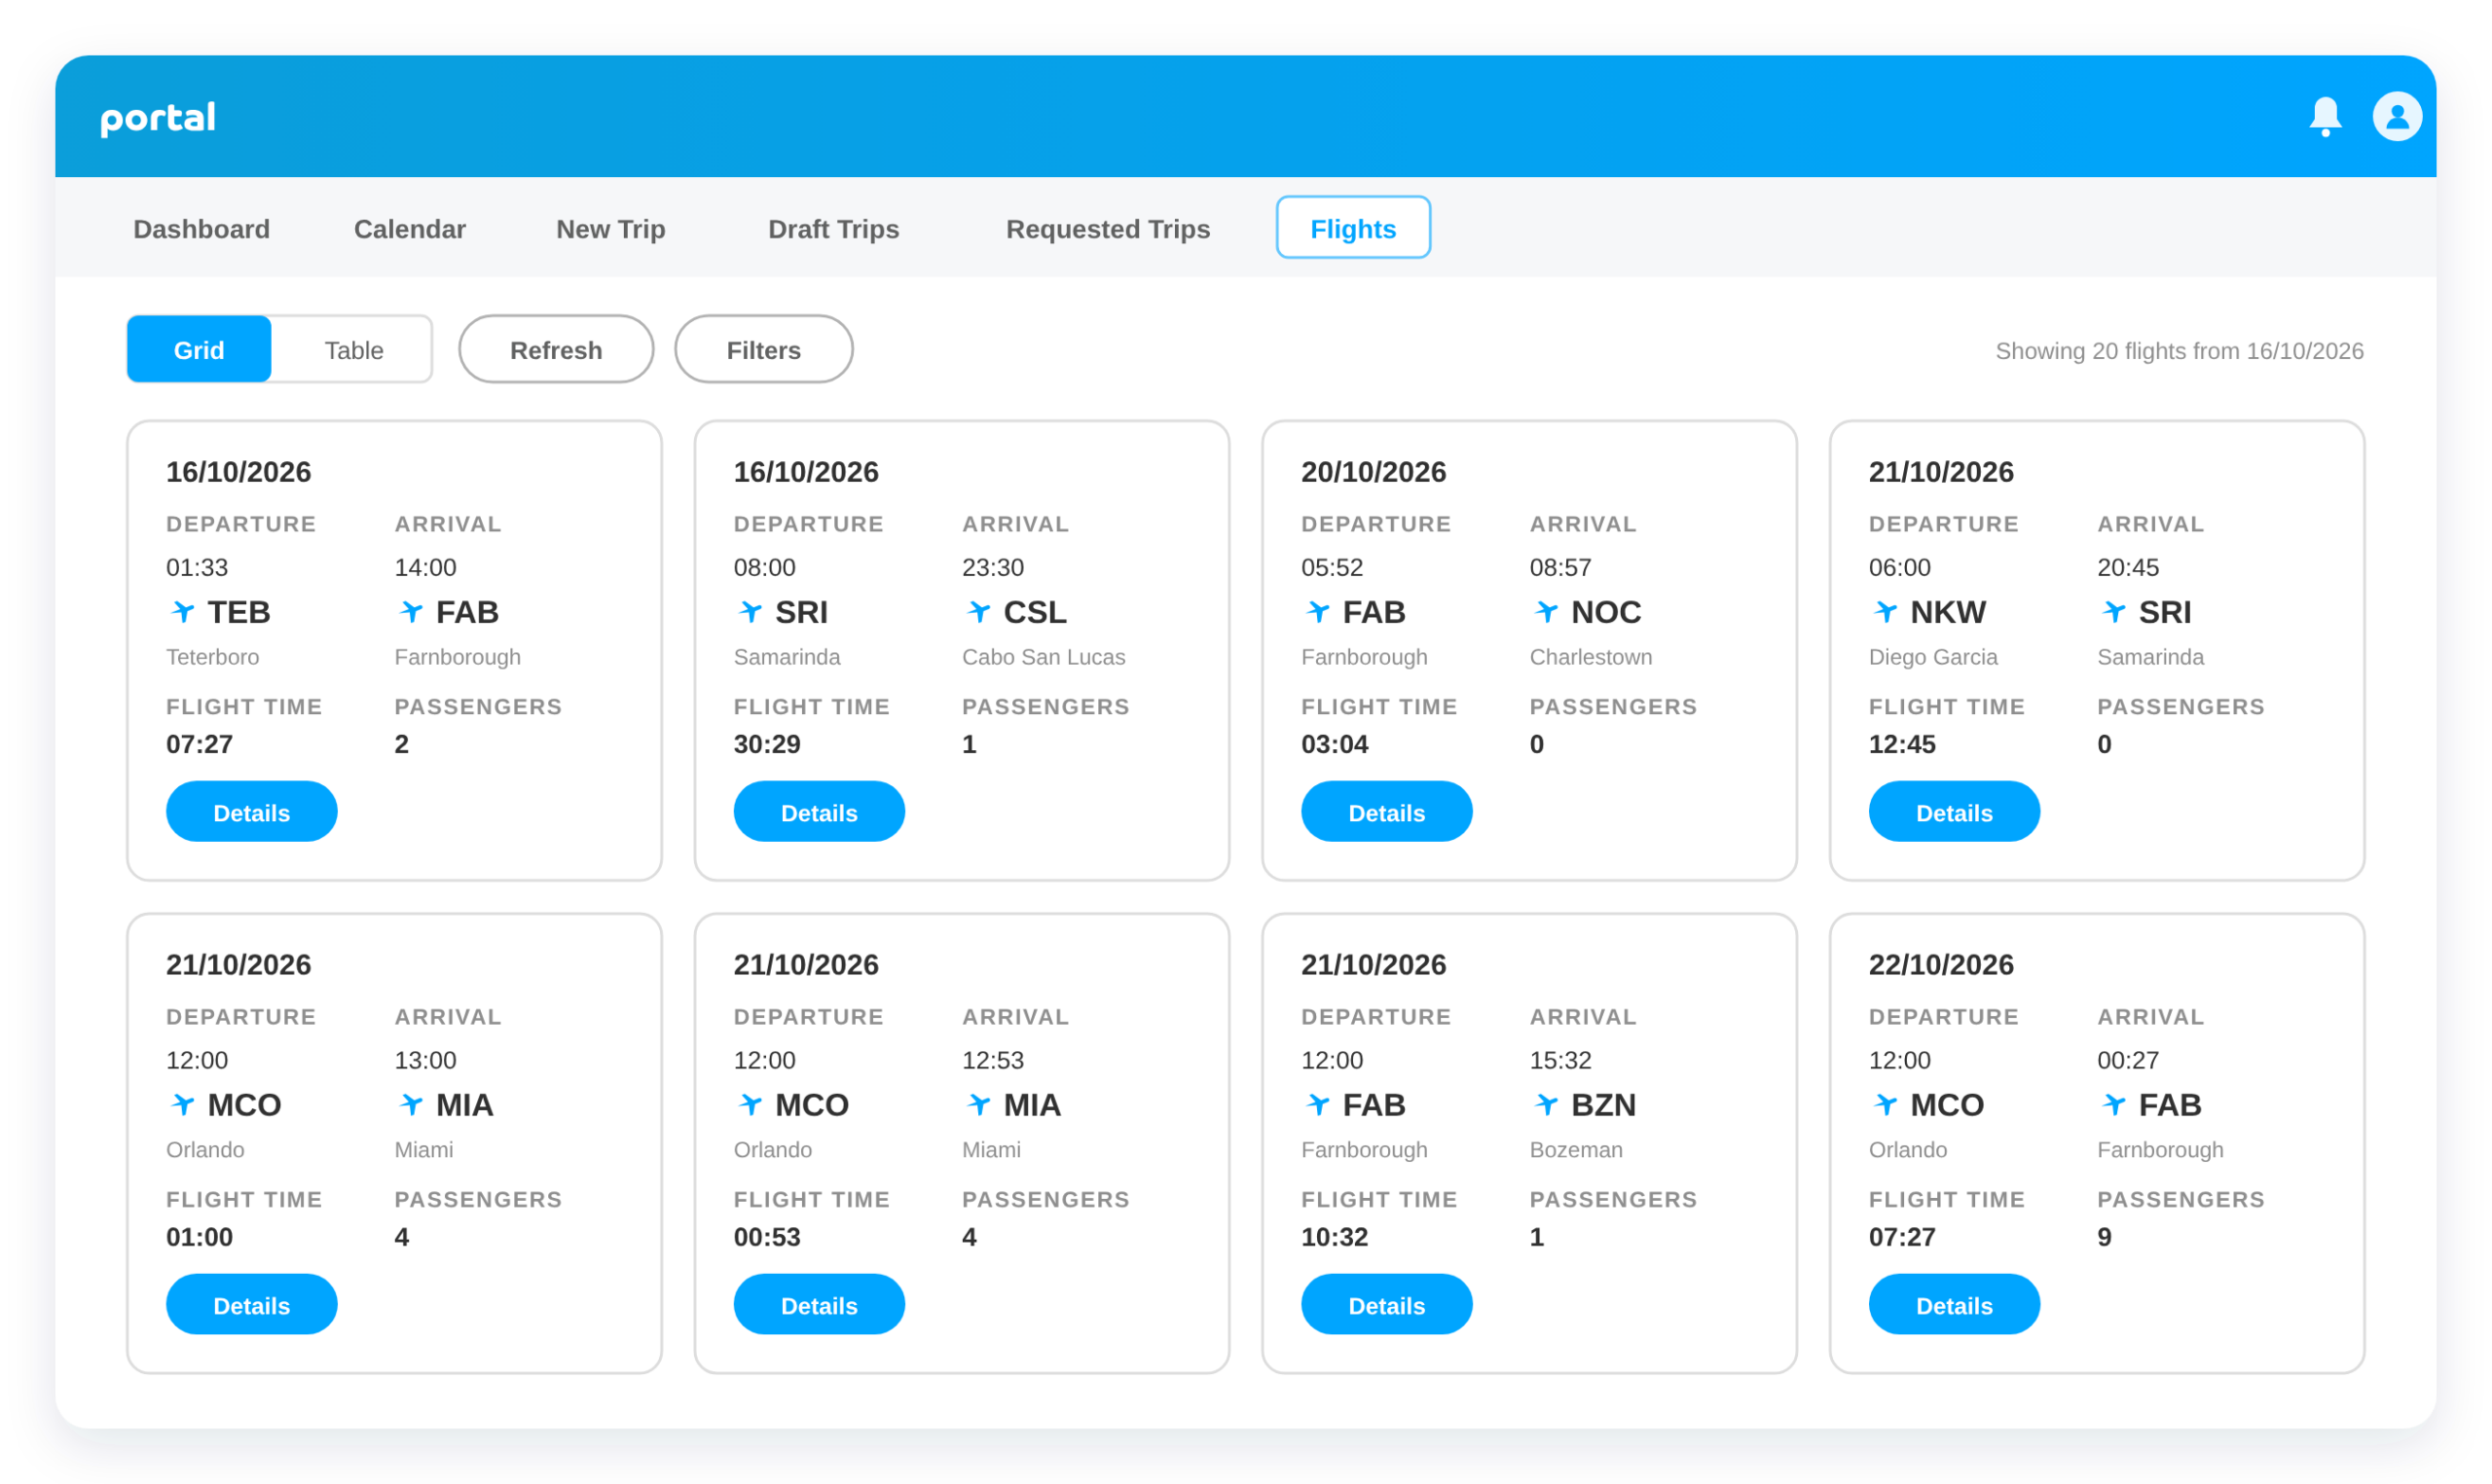View Details for 22/10/2026 MCO to FAB flight
The image size is (2492, 1484).
pyautogui.click(x=1953, y=1305)
